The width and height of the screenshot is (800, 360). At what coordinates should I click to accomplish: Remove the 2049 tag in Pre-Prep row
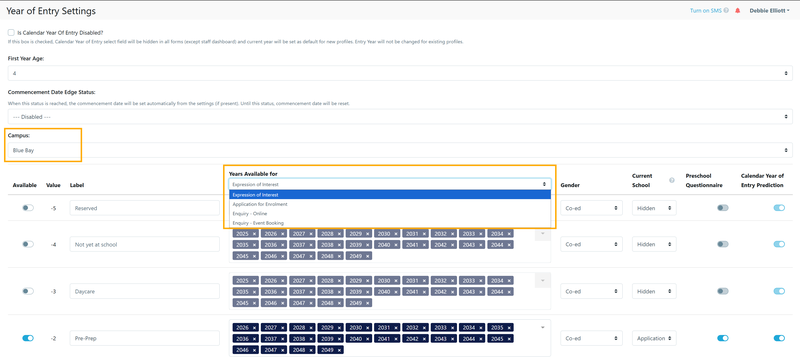point(338,350)
